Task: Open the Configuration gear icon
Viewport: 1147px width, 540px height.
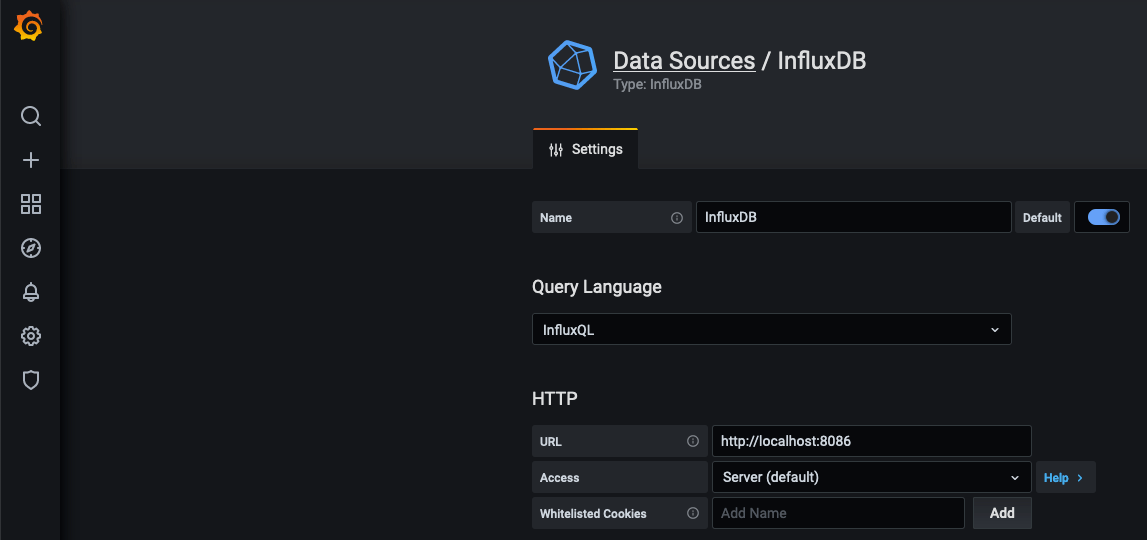Action: tap(31, 337)
